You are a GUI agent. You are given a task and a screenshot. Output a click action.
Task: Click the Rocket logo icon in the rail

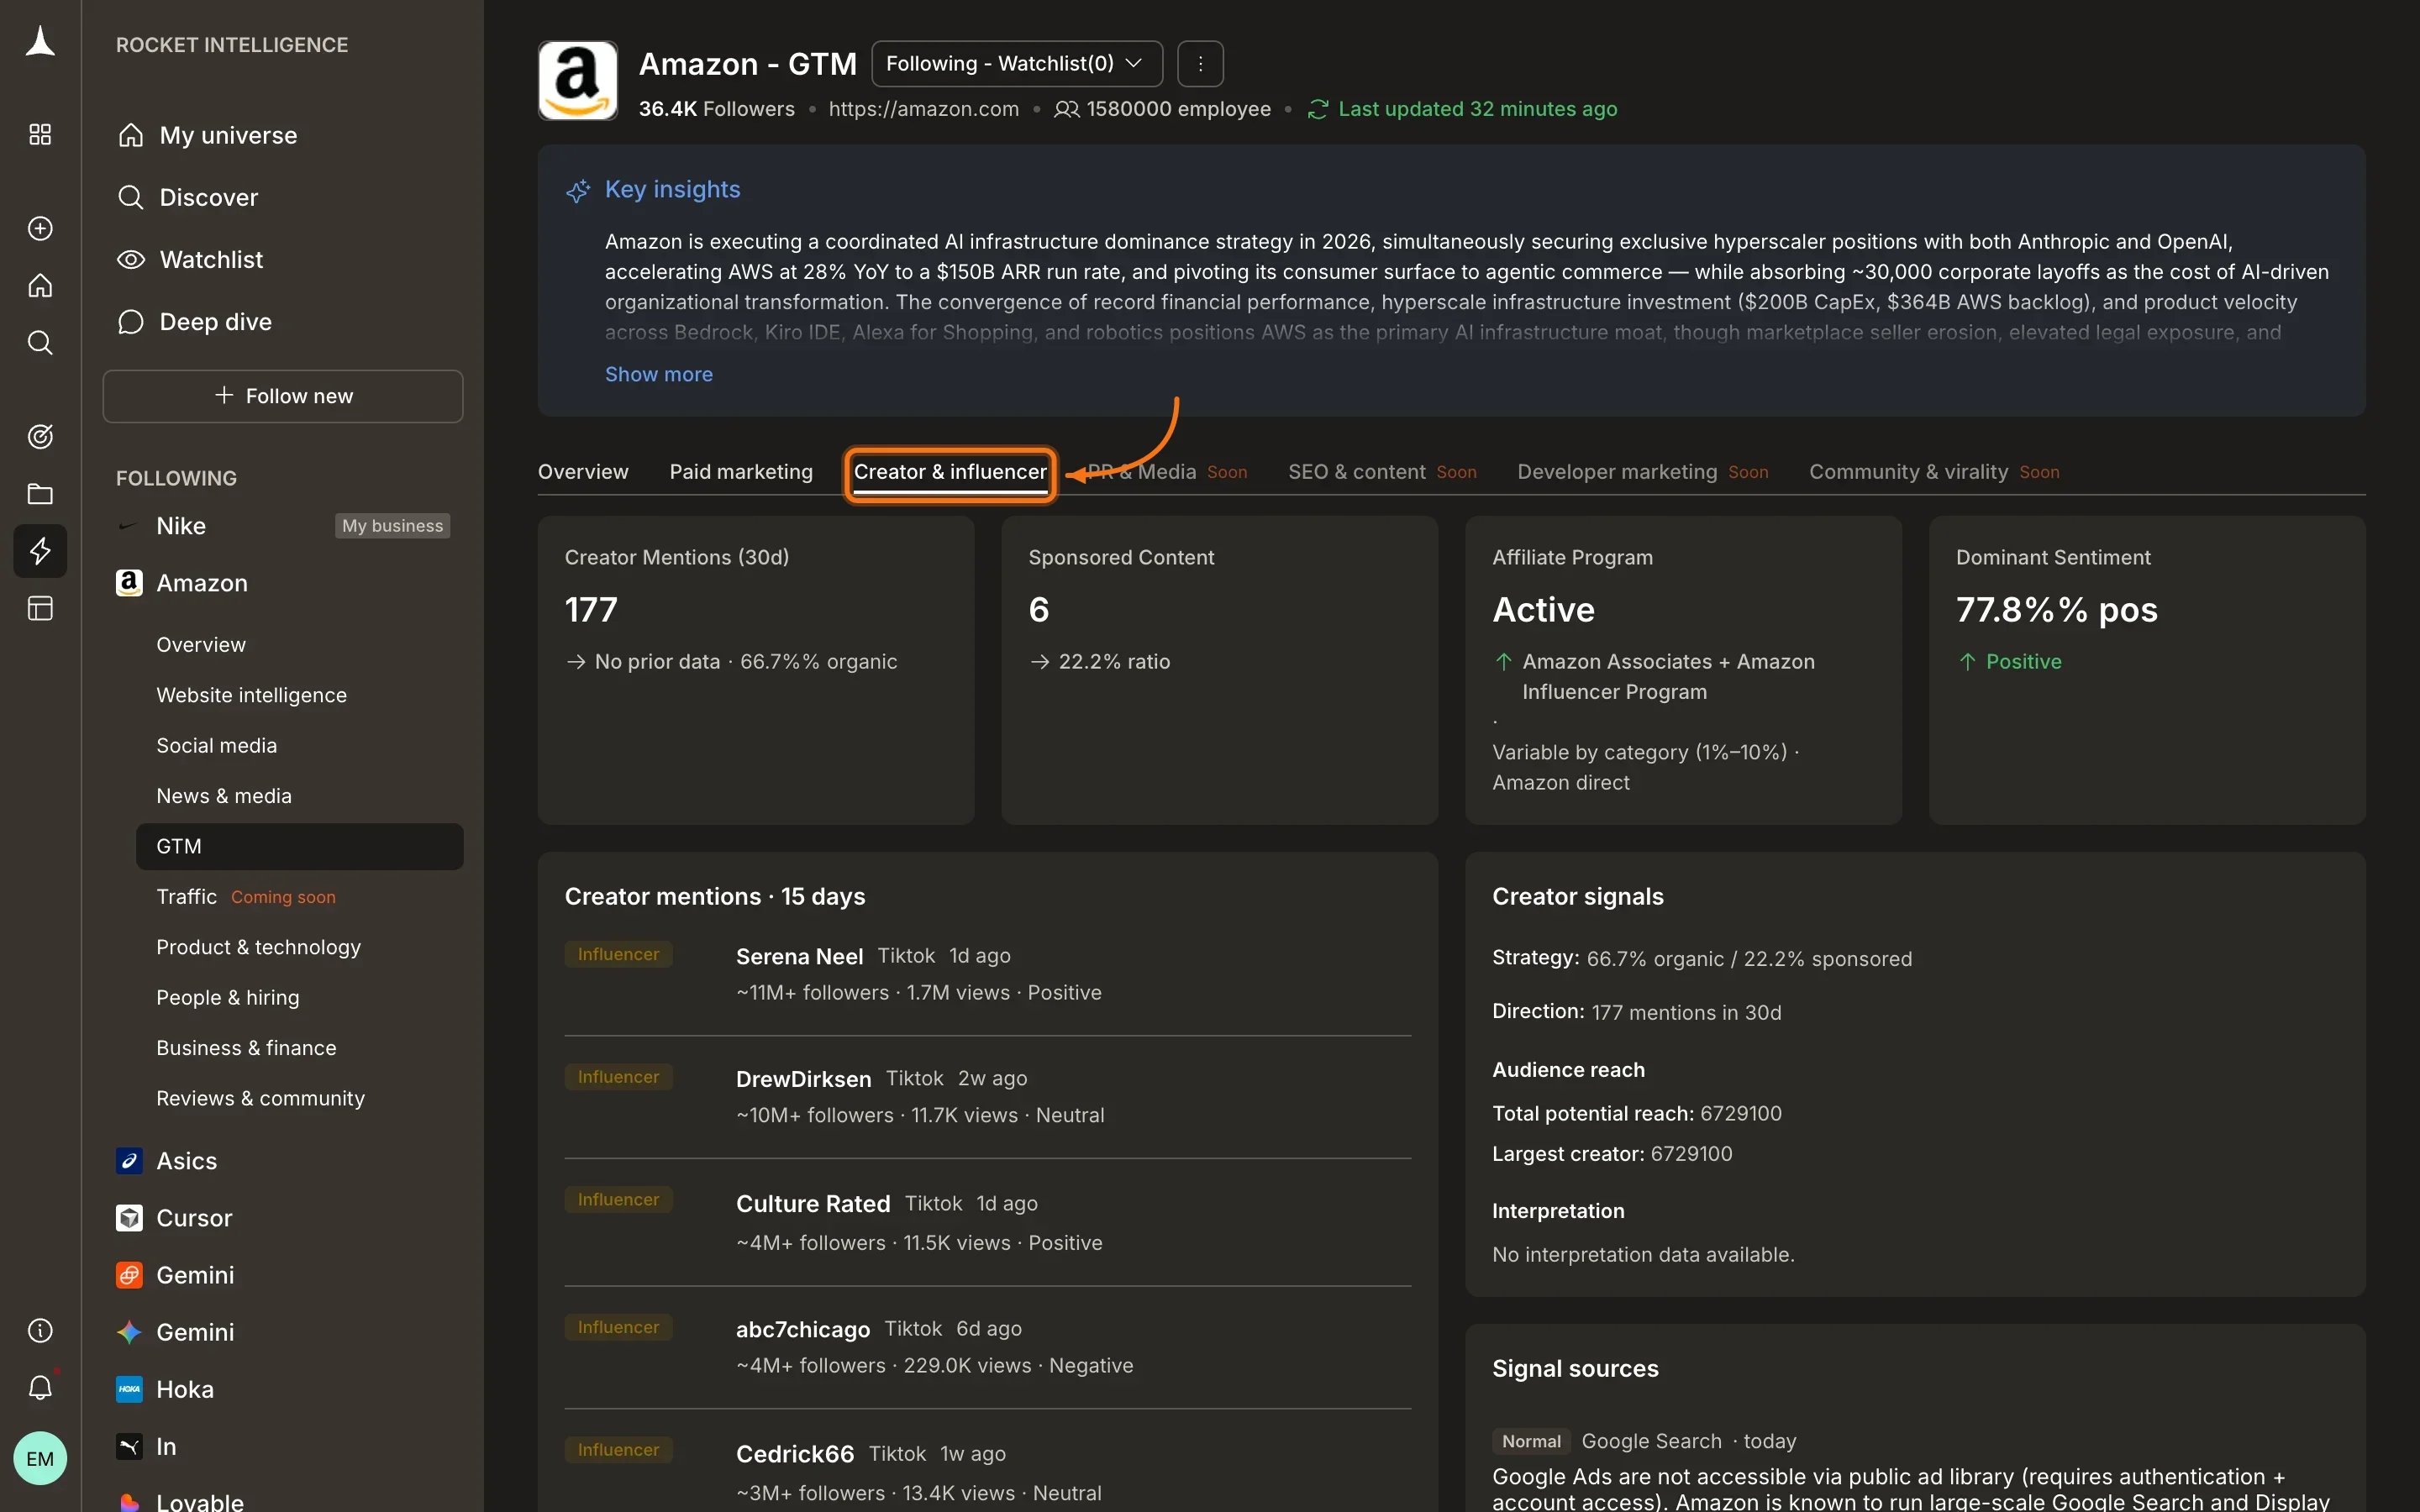click(x=40, y=42)
